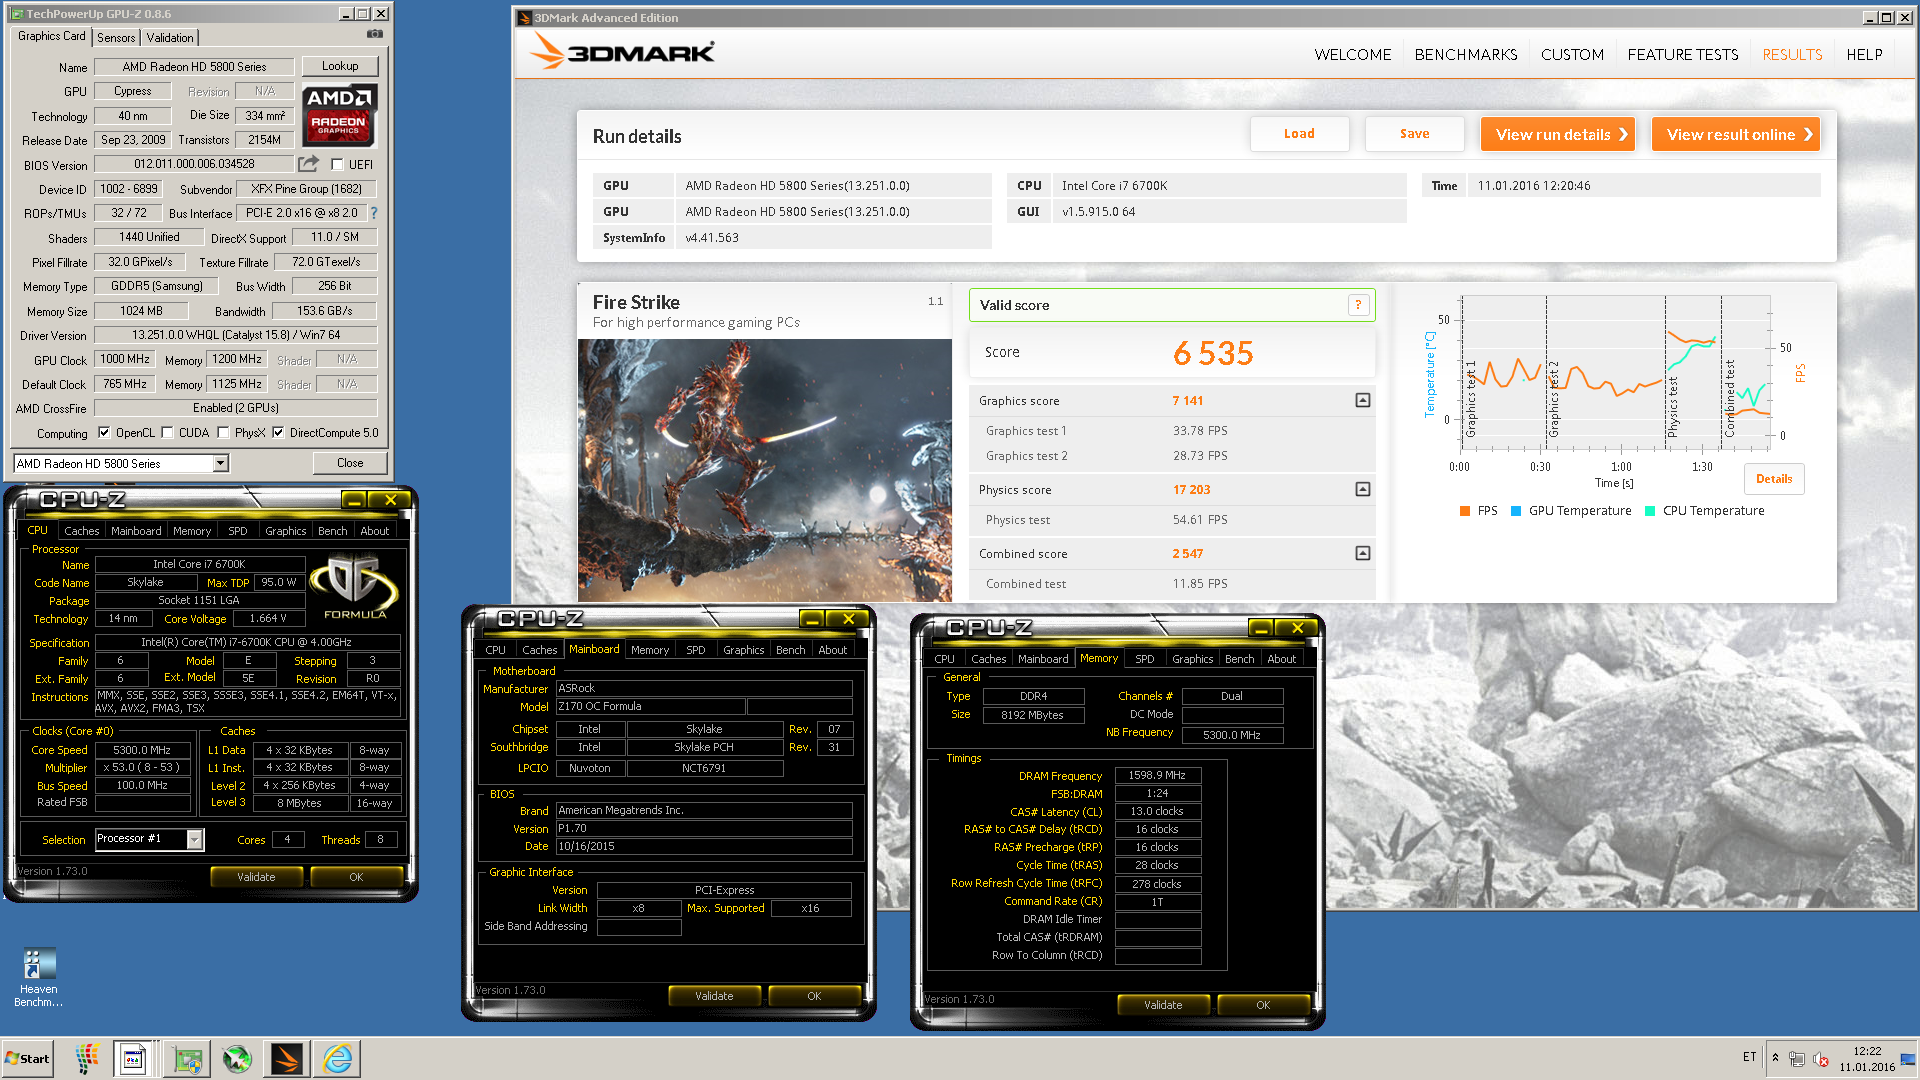Click the BIOS version share/export icon in GPU-Z
Viewport: 1920px width, 1080px height.
coord(309,163)
